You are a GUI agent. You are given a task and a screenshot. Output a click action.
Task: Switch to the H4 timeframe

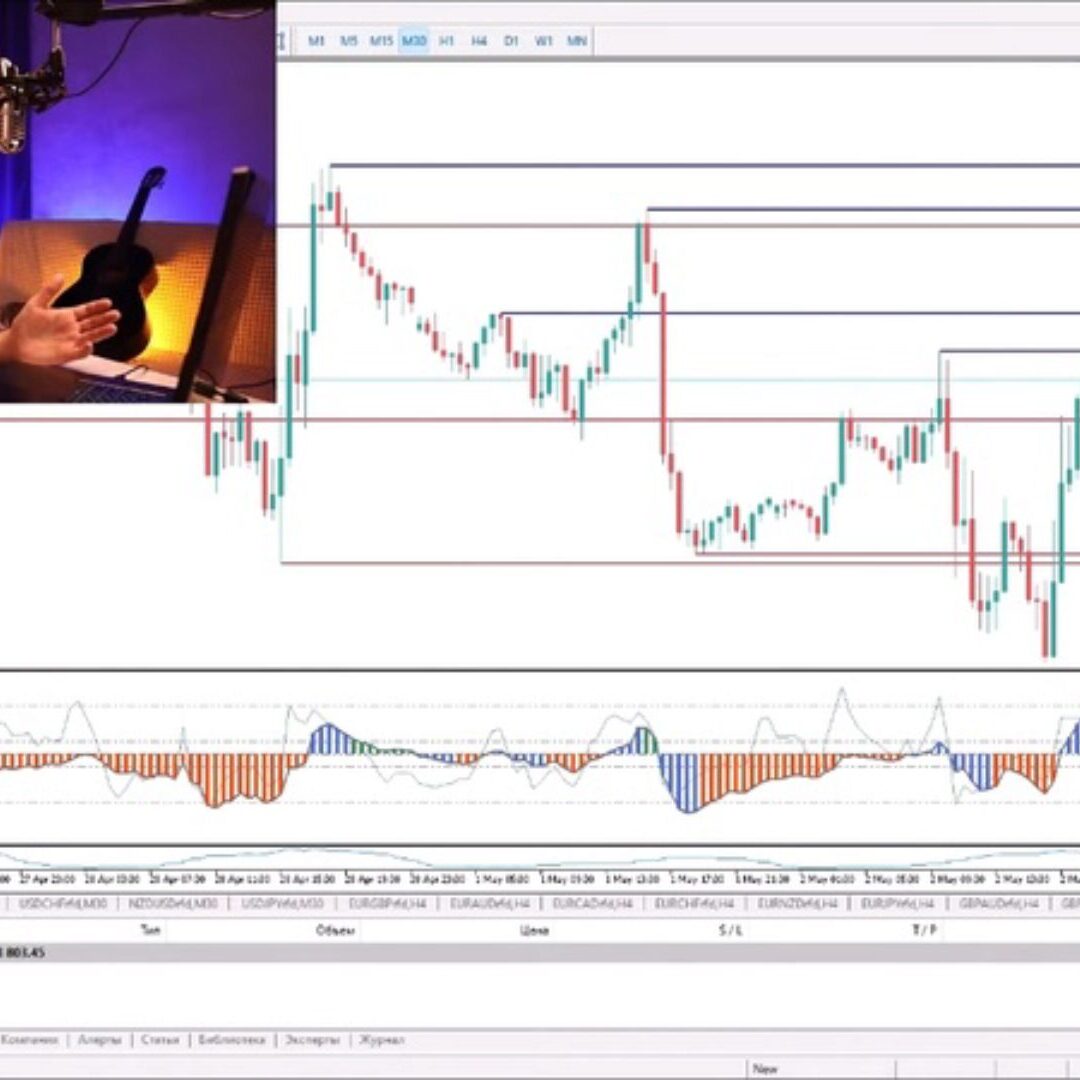click(479, 41)
